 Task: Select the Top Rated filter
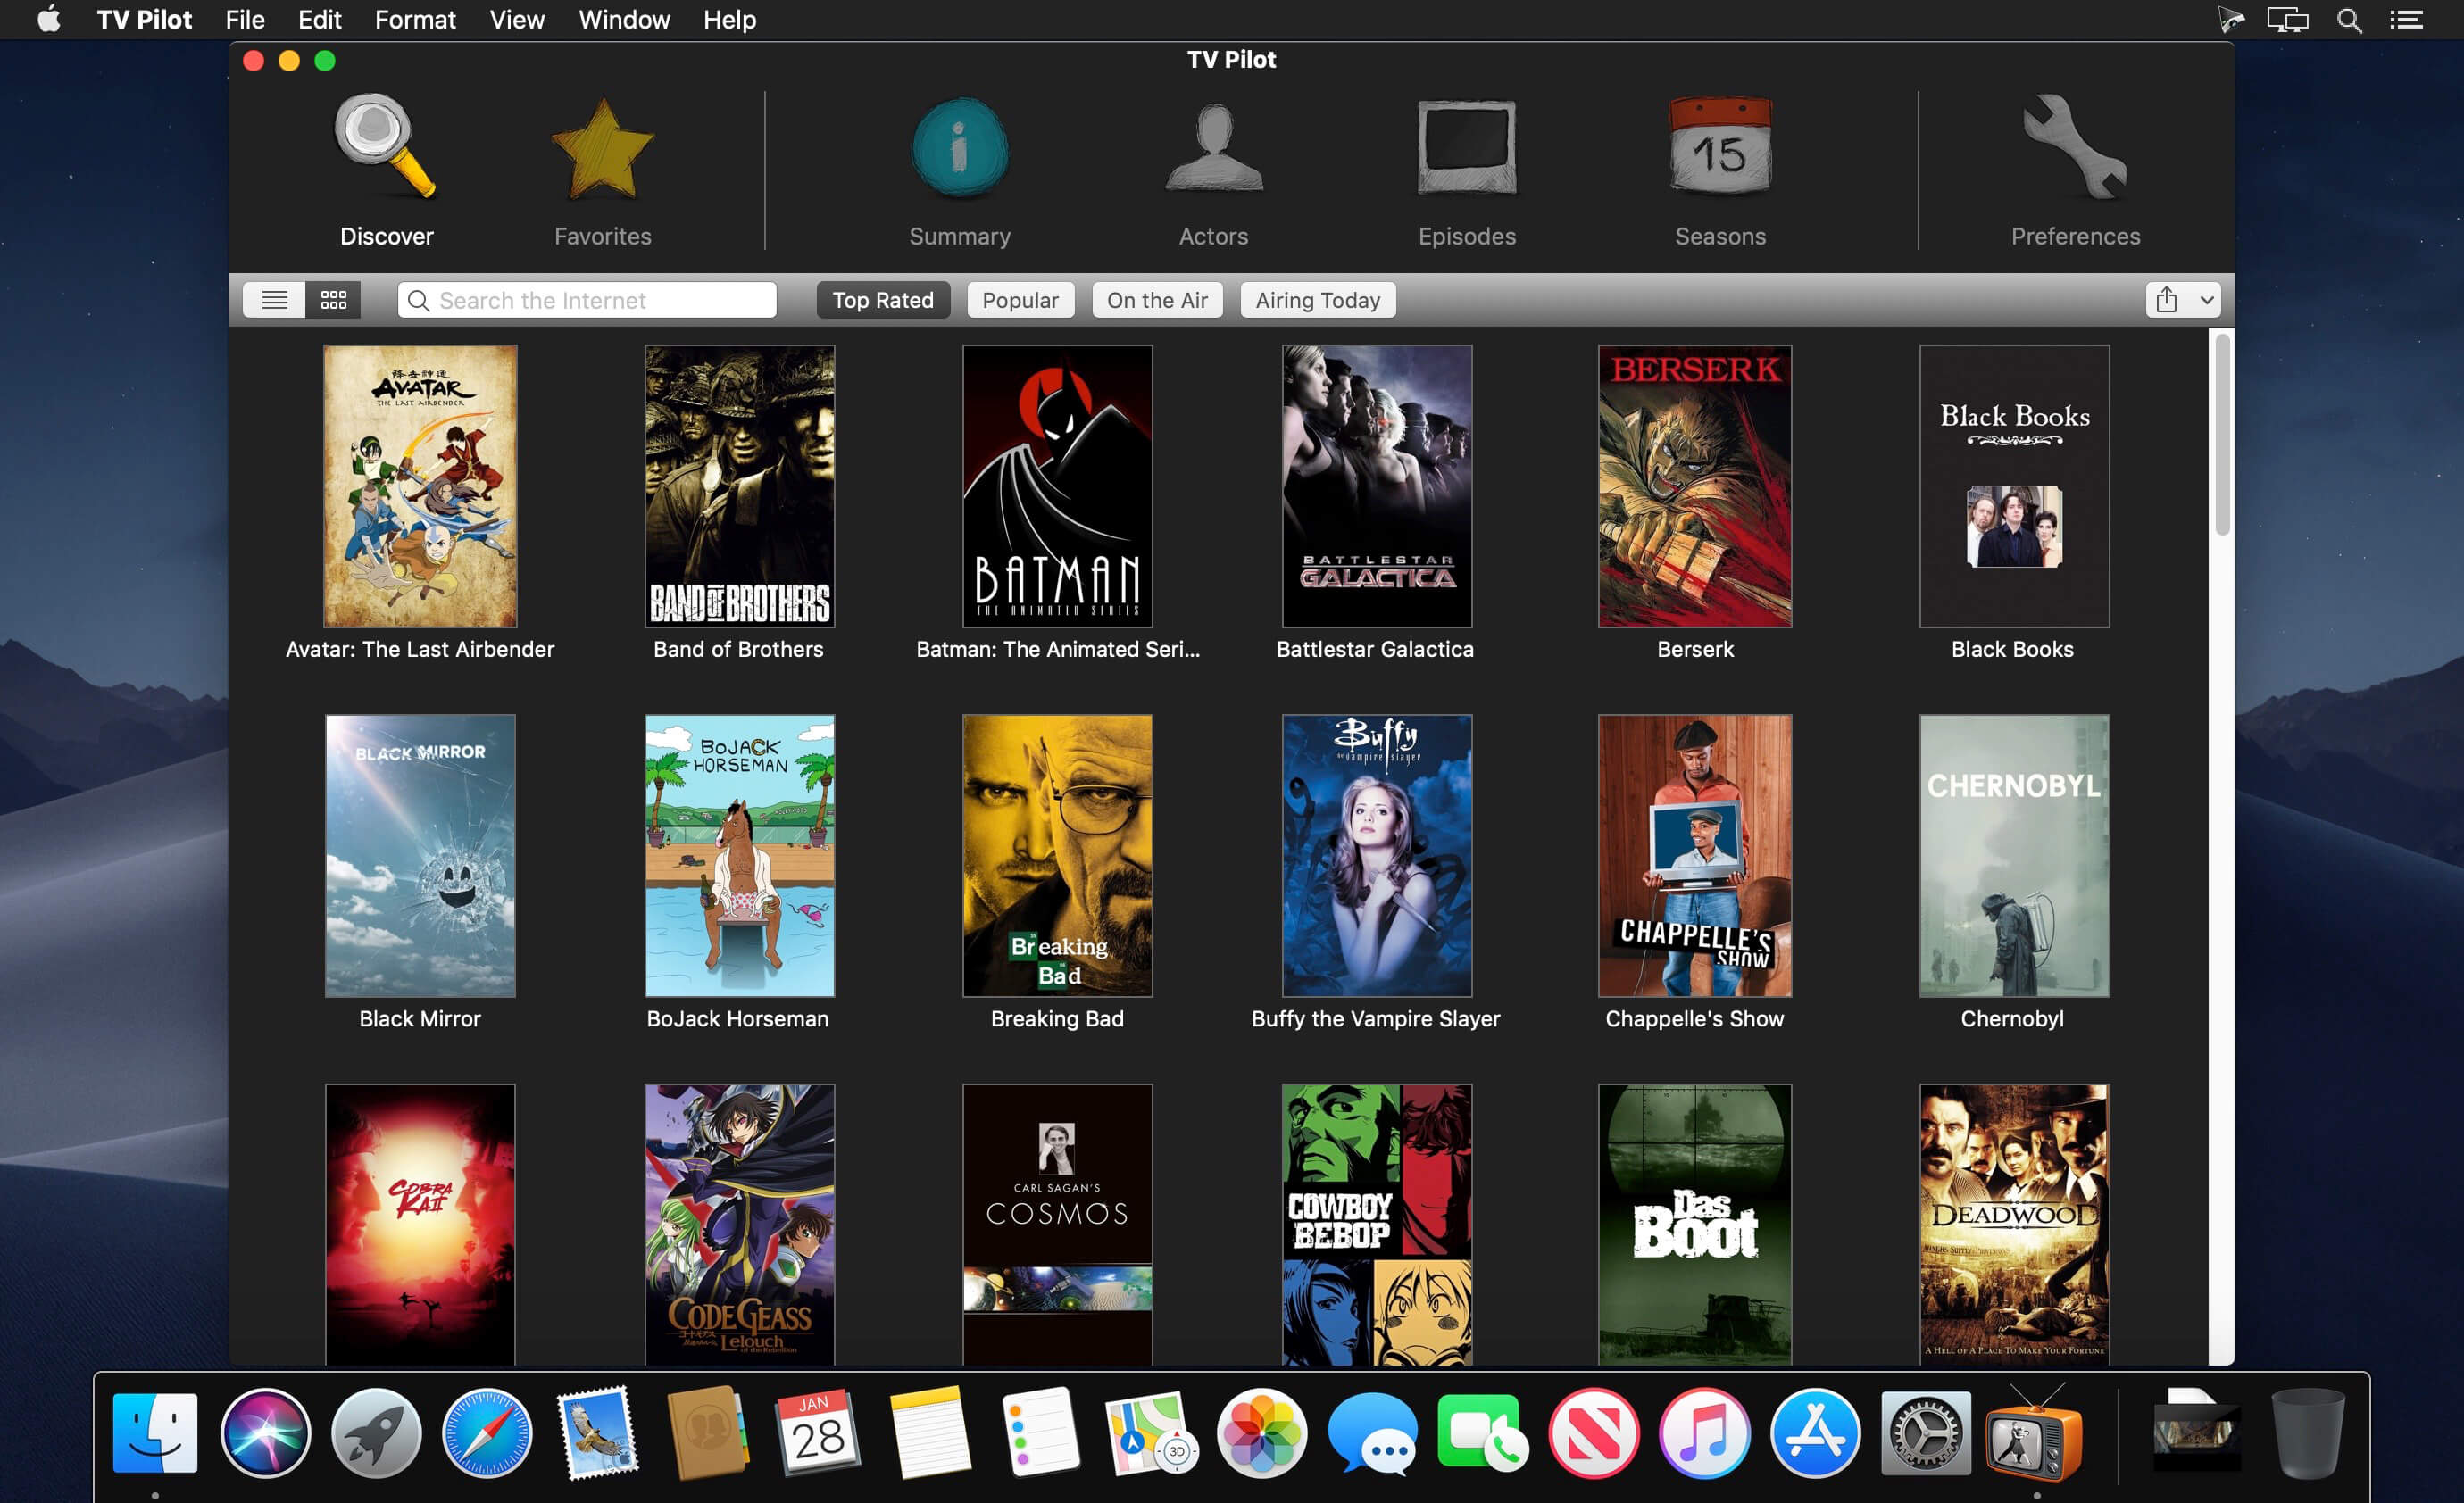(x=882, y=300)
